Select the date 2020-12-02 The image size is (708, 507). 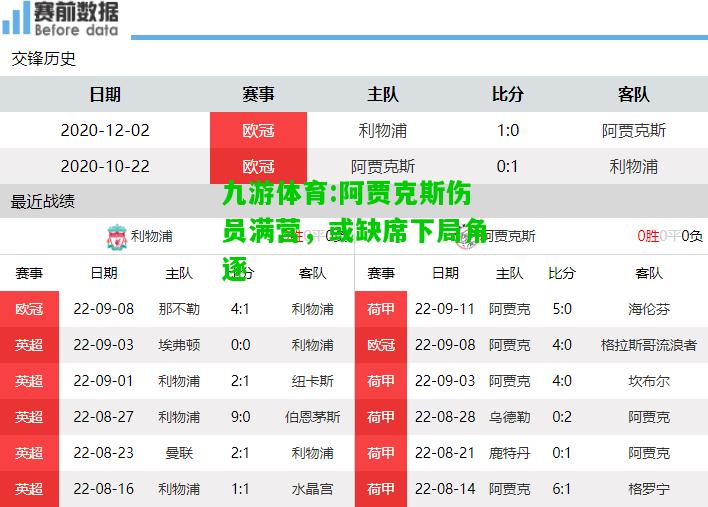point(105,130)
